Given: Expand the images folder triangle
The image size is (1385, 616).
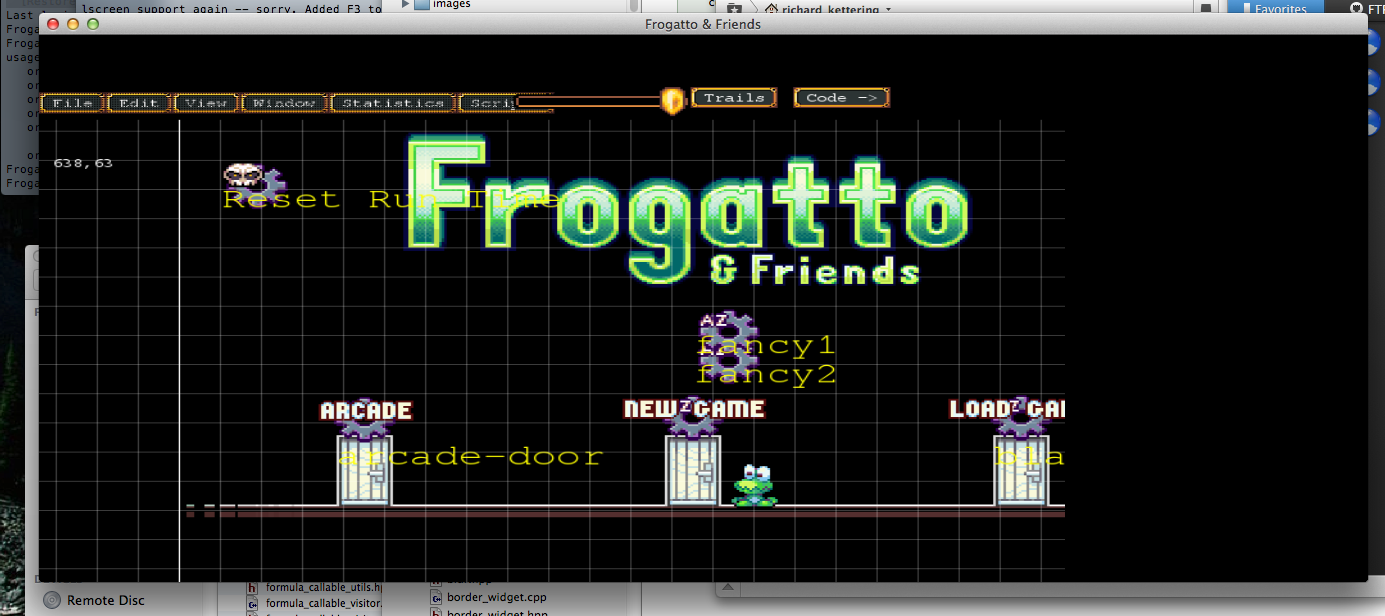Looking at the screenshot, I should point(405,4).
